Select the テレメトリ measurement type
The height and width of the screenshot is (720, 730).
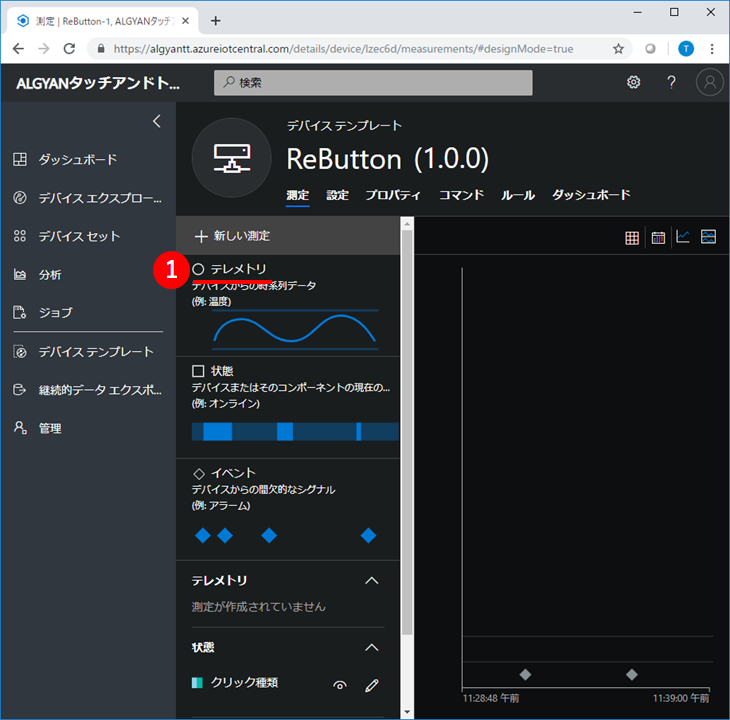(x=288, y=306)
